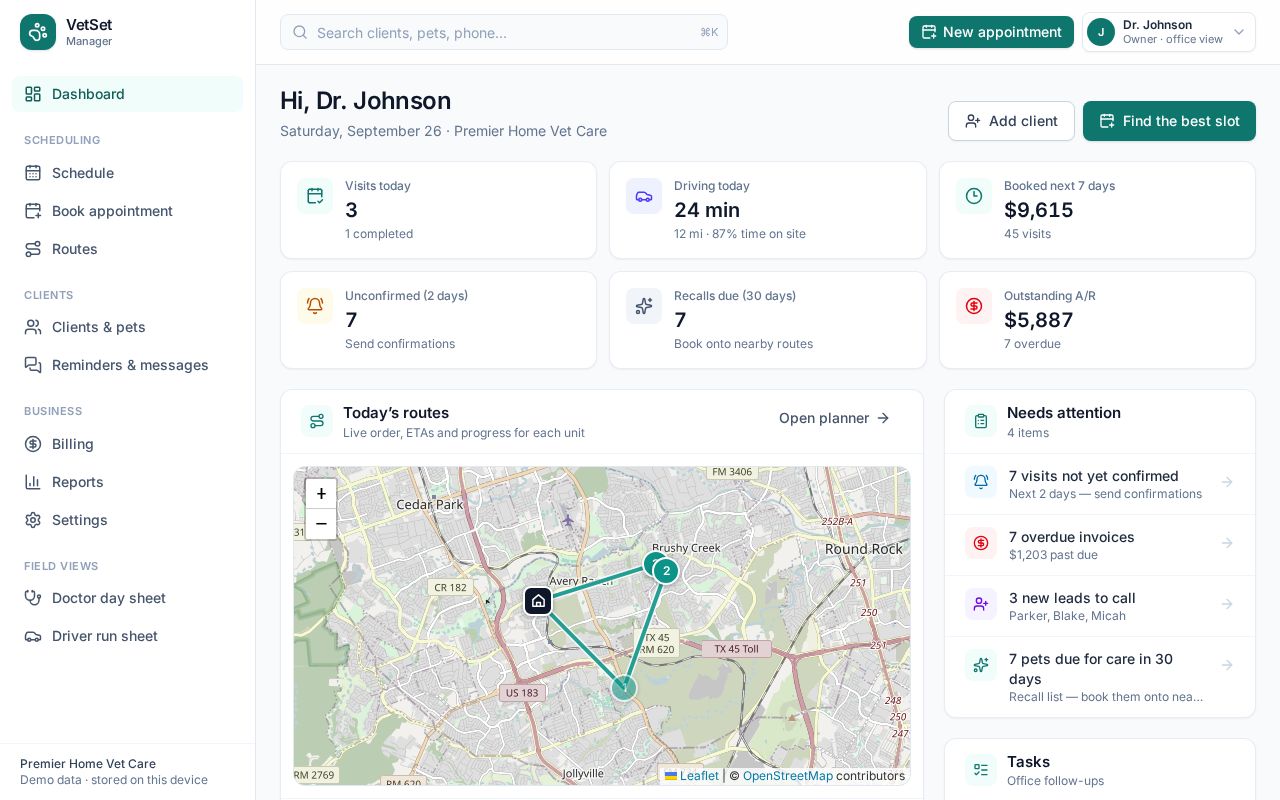Zoom in the map with plus button
This screenshot has height=800, width=1280.
point(321,493)
